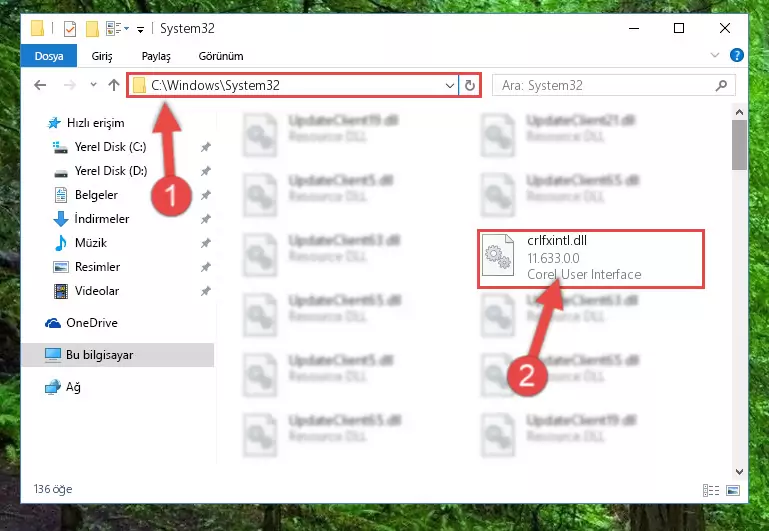Click the Back navigation arrow

click(x=40, y=85)
